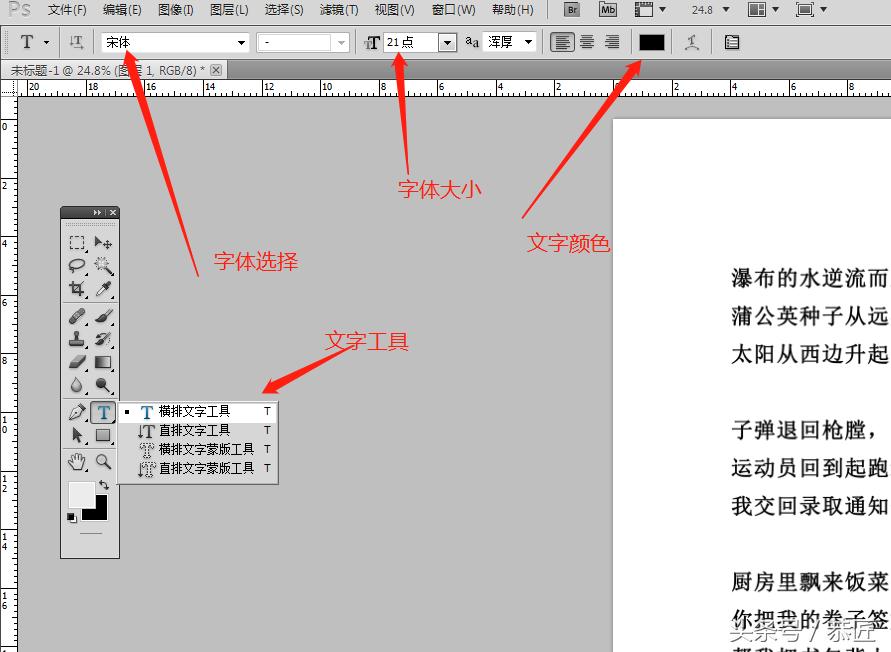Select the Crop tool
Screen dimensions: 891x652
click(x=75, y=288)
